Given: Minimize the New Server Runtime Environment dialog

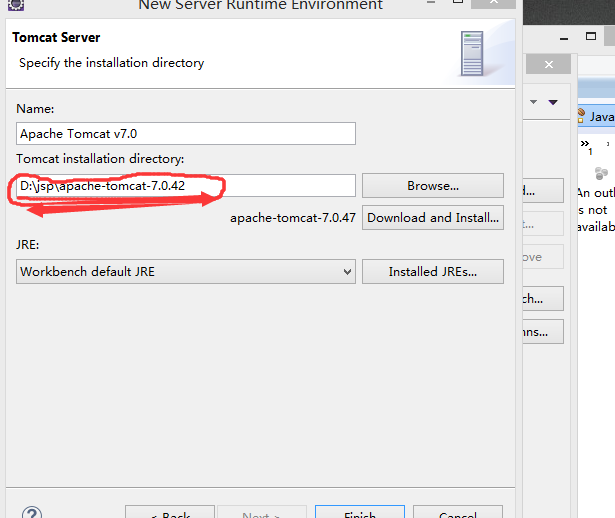Looking at the screenshot, I should click(x=431, y=2).
